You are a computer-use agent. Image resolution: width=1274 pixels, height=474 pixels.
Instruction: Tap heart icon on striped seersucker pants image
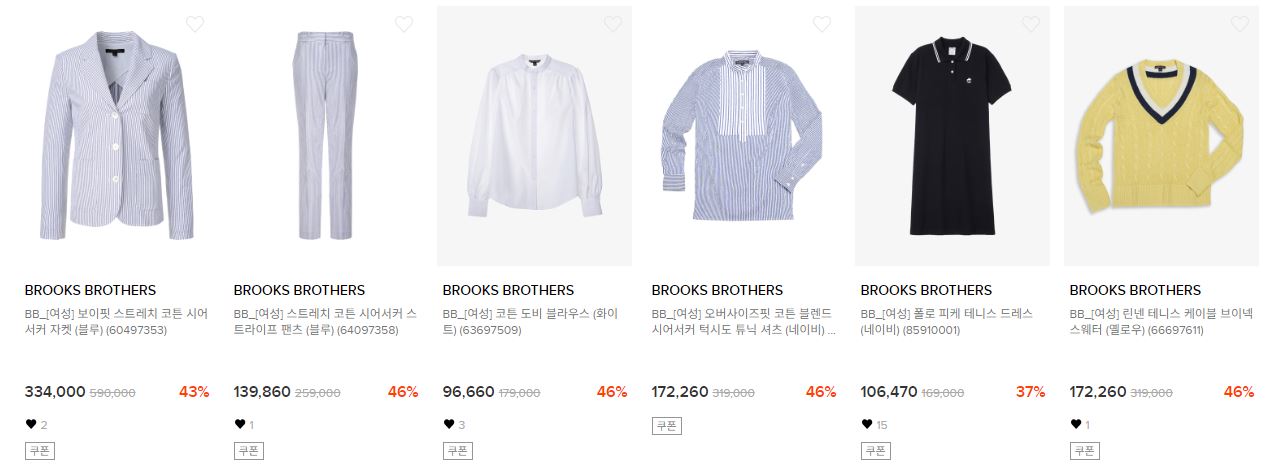(404, 24)
